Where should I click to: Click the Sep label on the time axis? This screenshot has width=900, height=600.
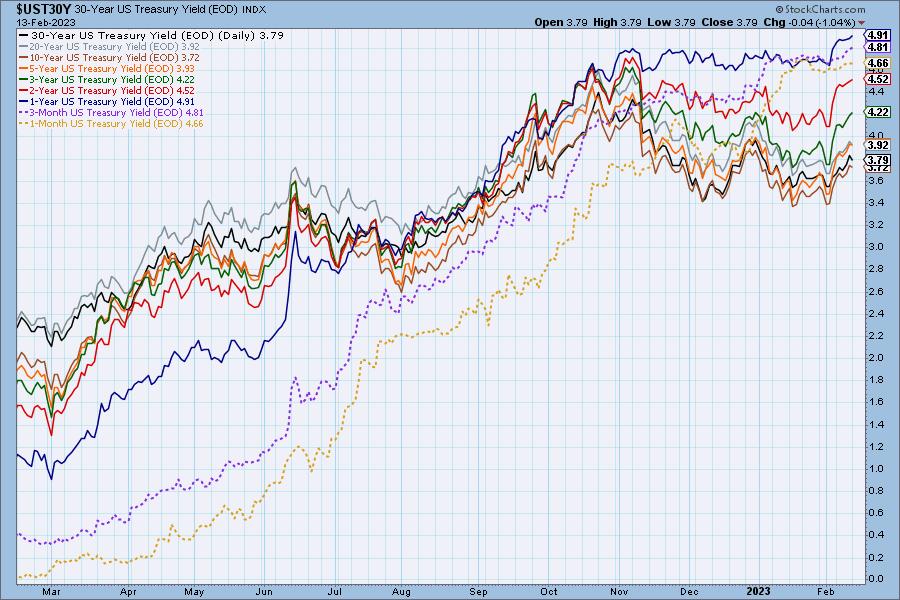point(478,592)
